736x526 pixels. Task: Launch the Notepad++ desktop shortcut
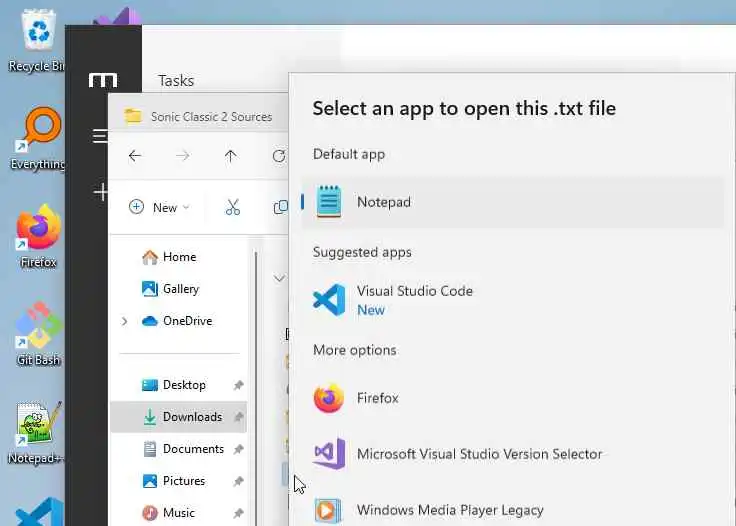(x=36, y=433)
